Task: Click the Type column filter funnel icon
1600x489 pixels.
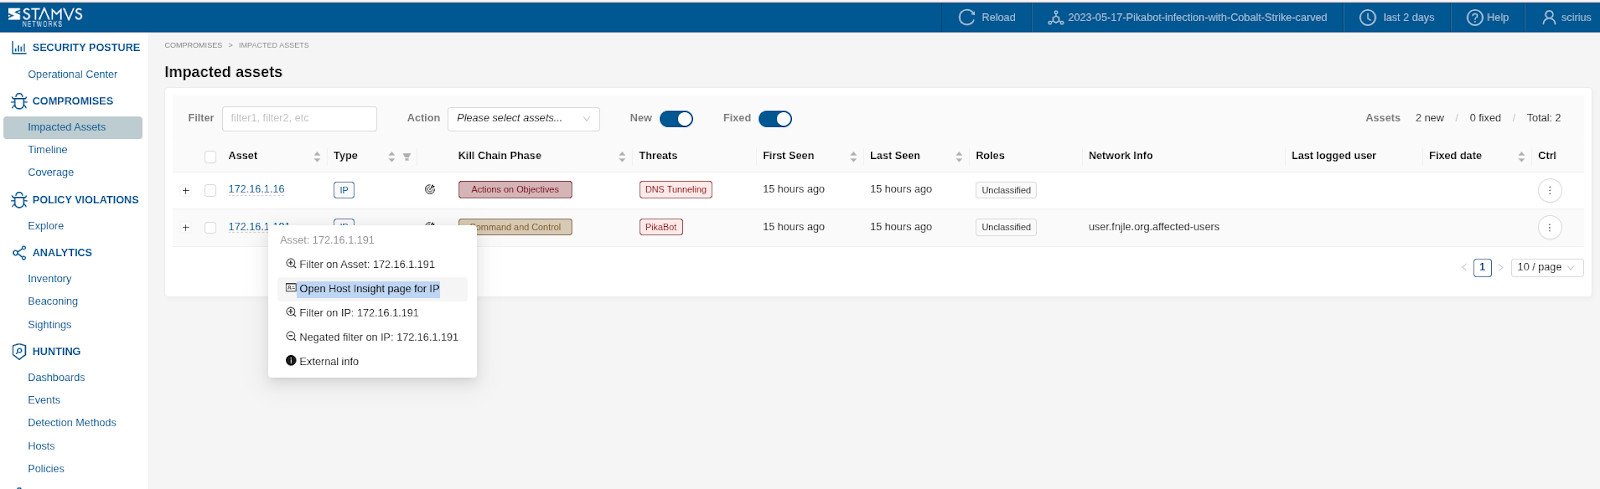Action: point(407,157)
